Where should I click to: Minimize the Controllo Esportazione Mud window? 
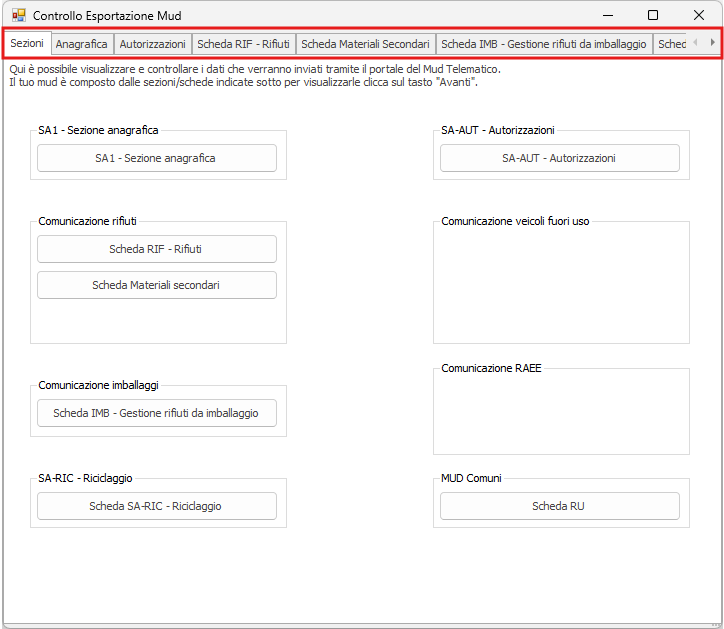tap(608, 15)
